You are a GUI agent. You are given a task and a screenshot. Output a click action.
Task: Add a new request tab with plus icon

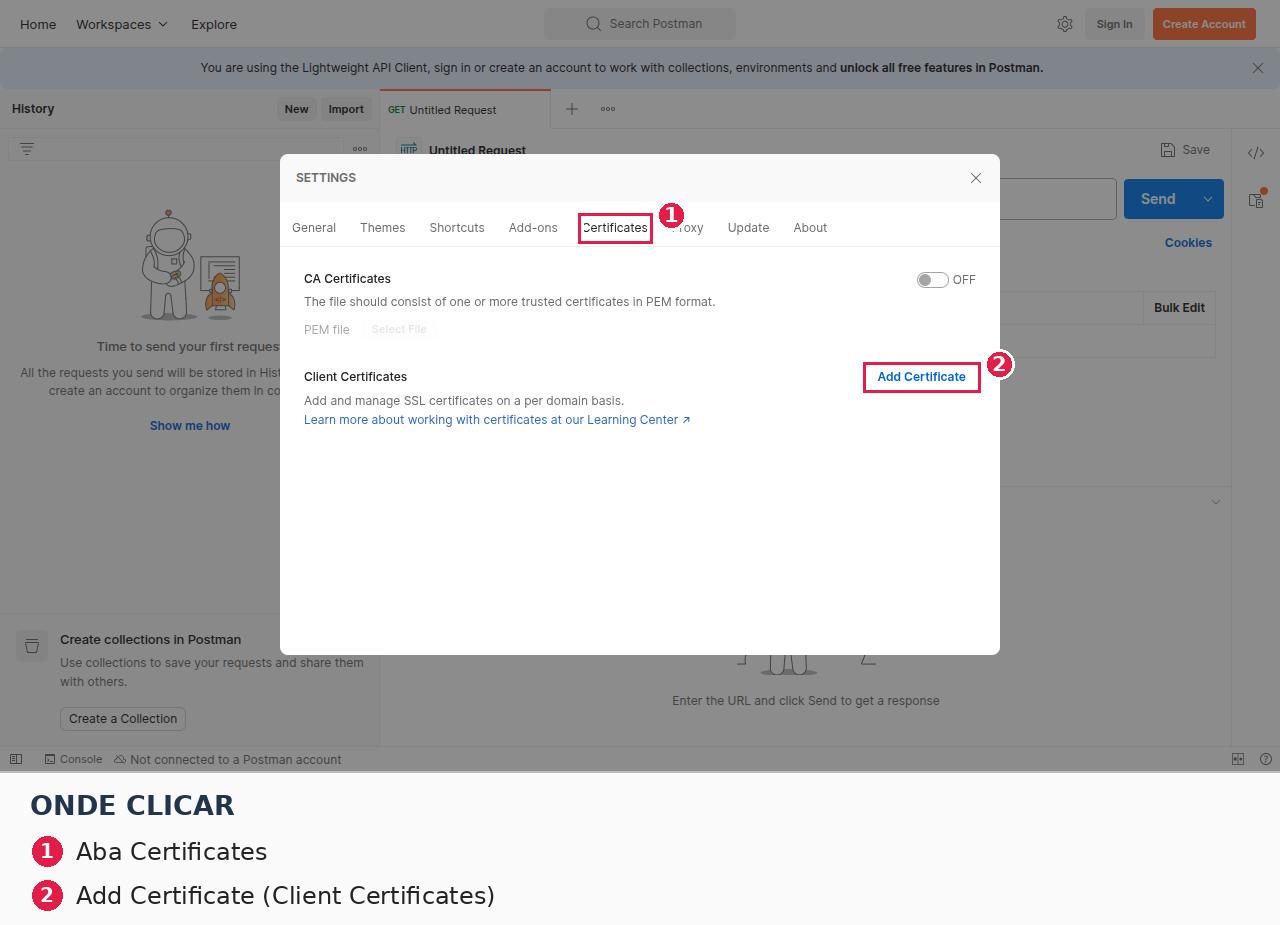point(572,109)
